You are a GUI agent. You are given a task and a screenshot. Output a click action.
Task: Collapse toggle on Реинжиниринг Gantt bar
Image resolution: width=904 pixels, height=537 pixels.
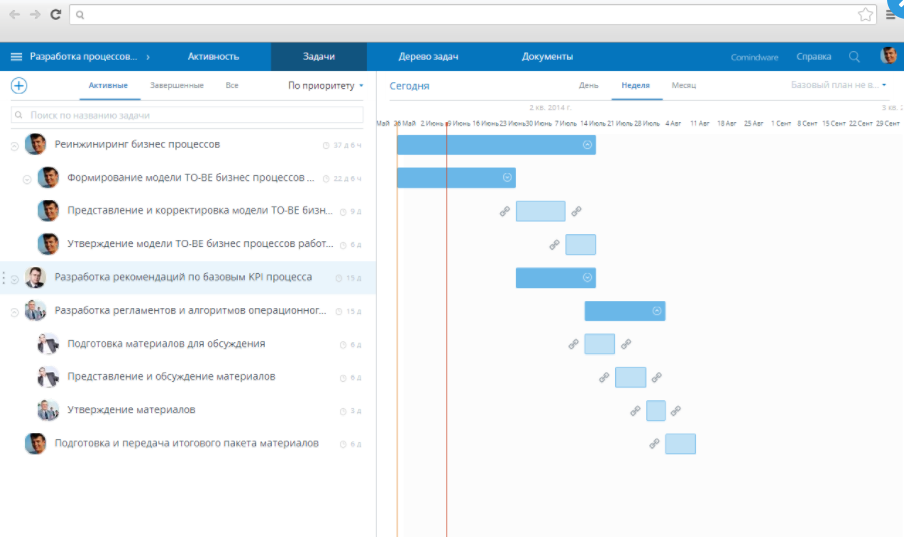[x=587, y=145]
